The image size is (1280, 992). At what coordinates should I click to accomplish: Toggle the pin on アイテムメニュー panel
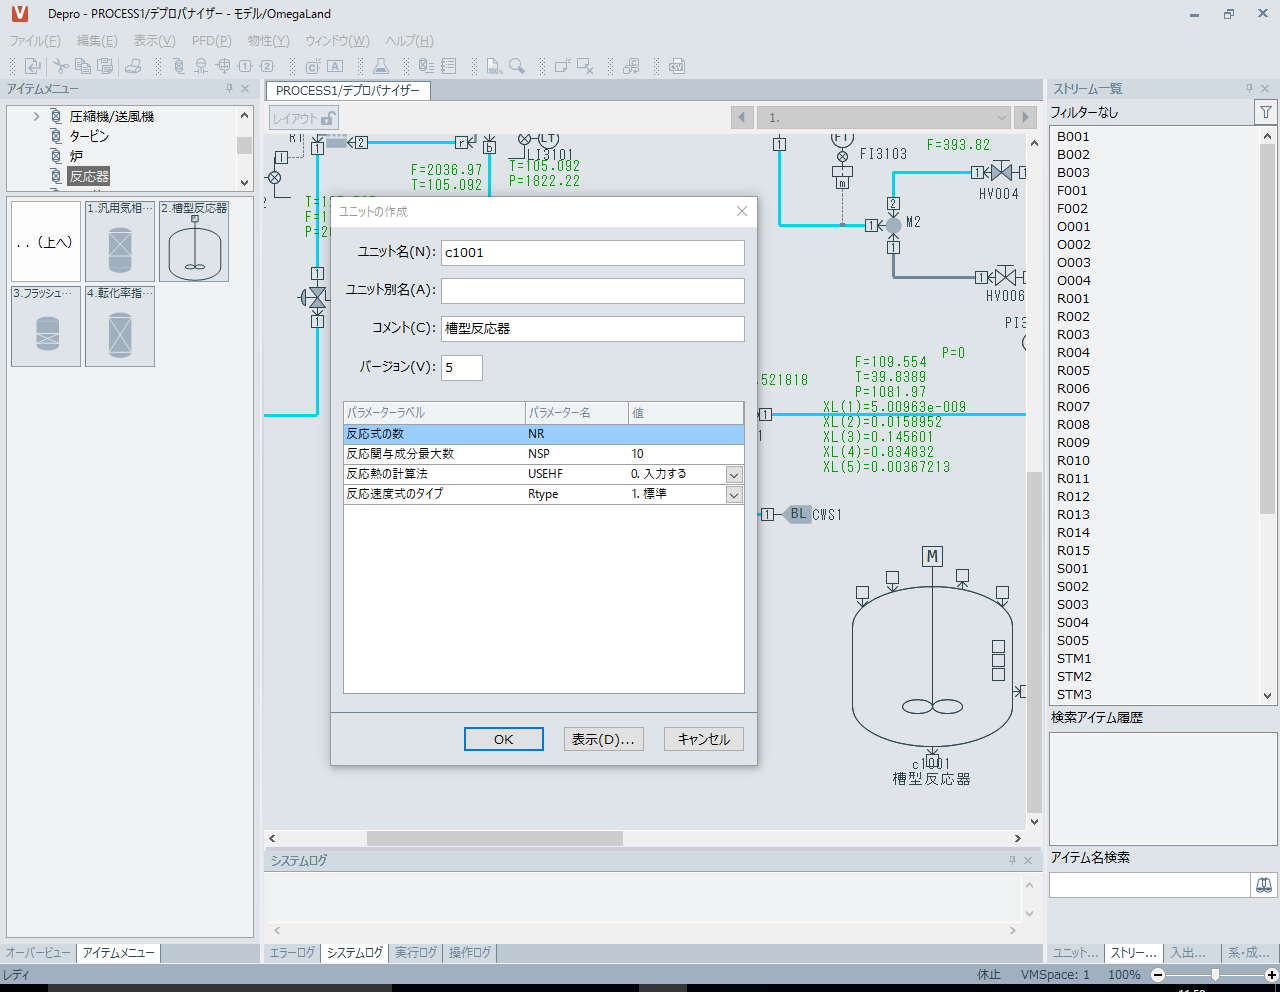[229, 89]
